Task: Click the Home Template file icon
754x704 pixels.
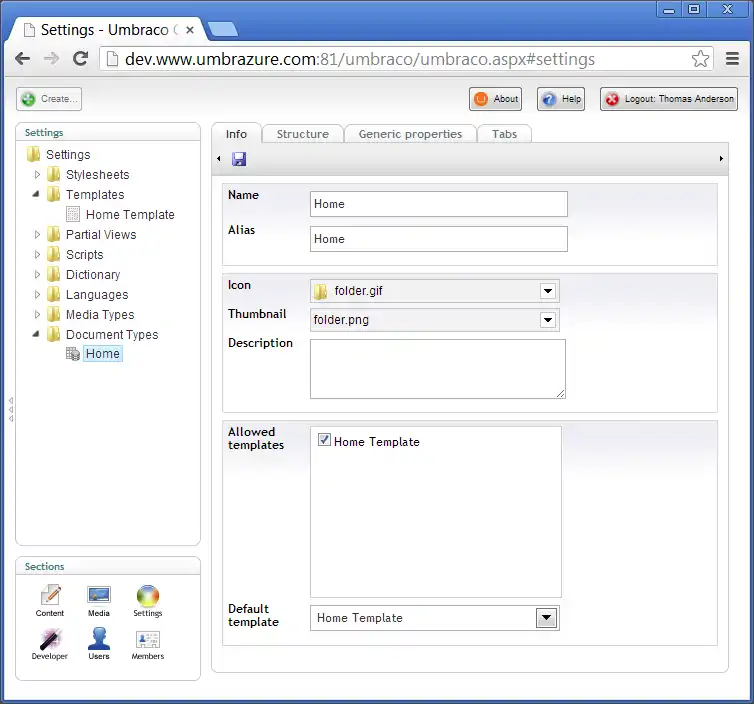Action: click(x=73, y=214)
